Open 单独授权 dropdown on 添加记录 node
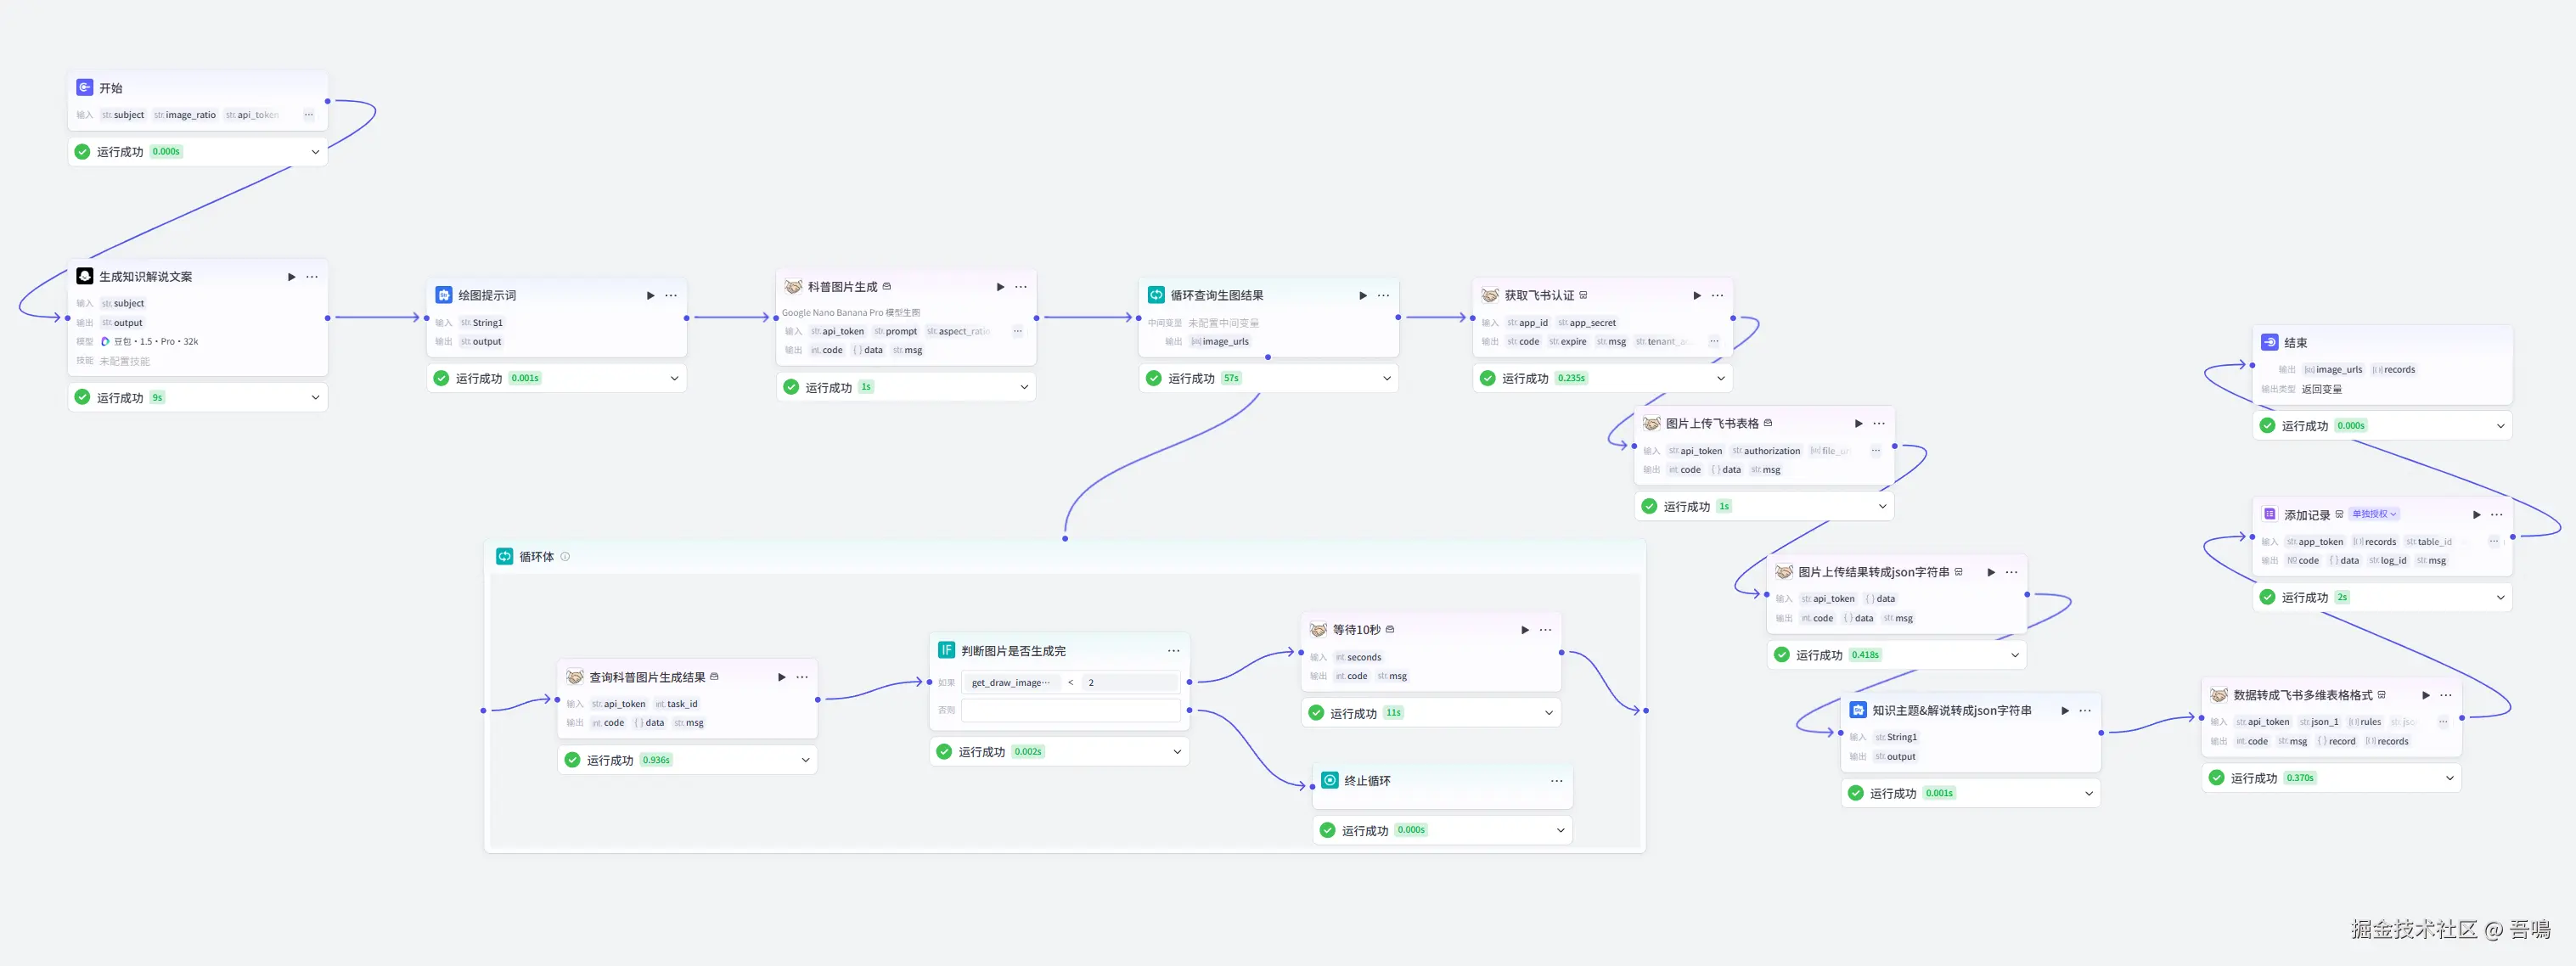The width and height of the screenshot is (2576, 966). pyautogui.click(x=2374, y=514)
